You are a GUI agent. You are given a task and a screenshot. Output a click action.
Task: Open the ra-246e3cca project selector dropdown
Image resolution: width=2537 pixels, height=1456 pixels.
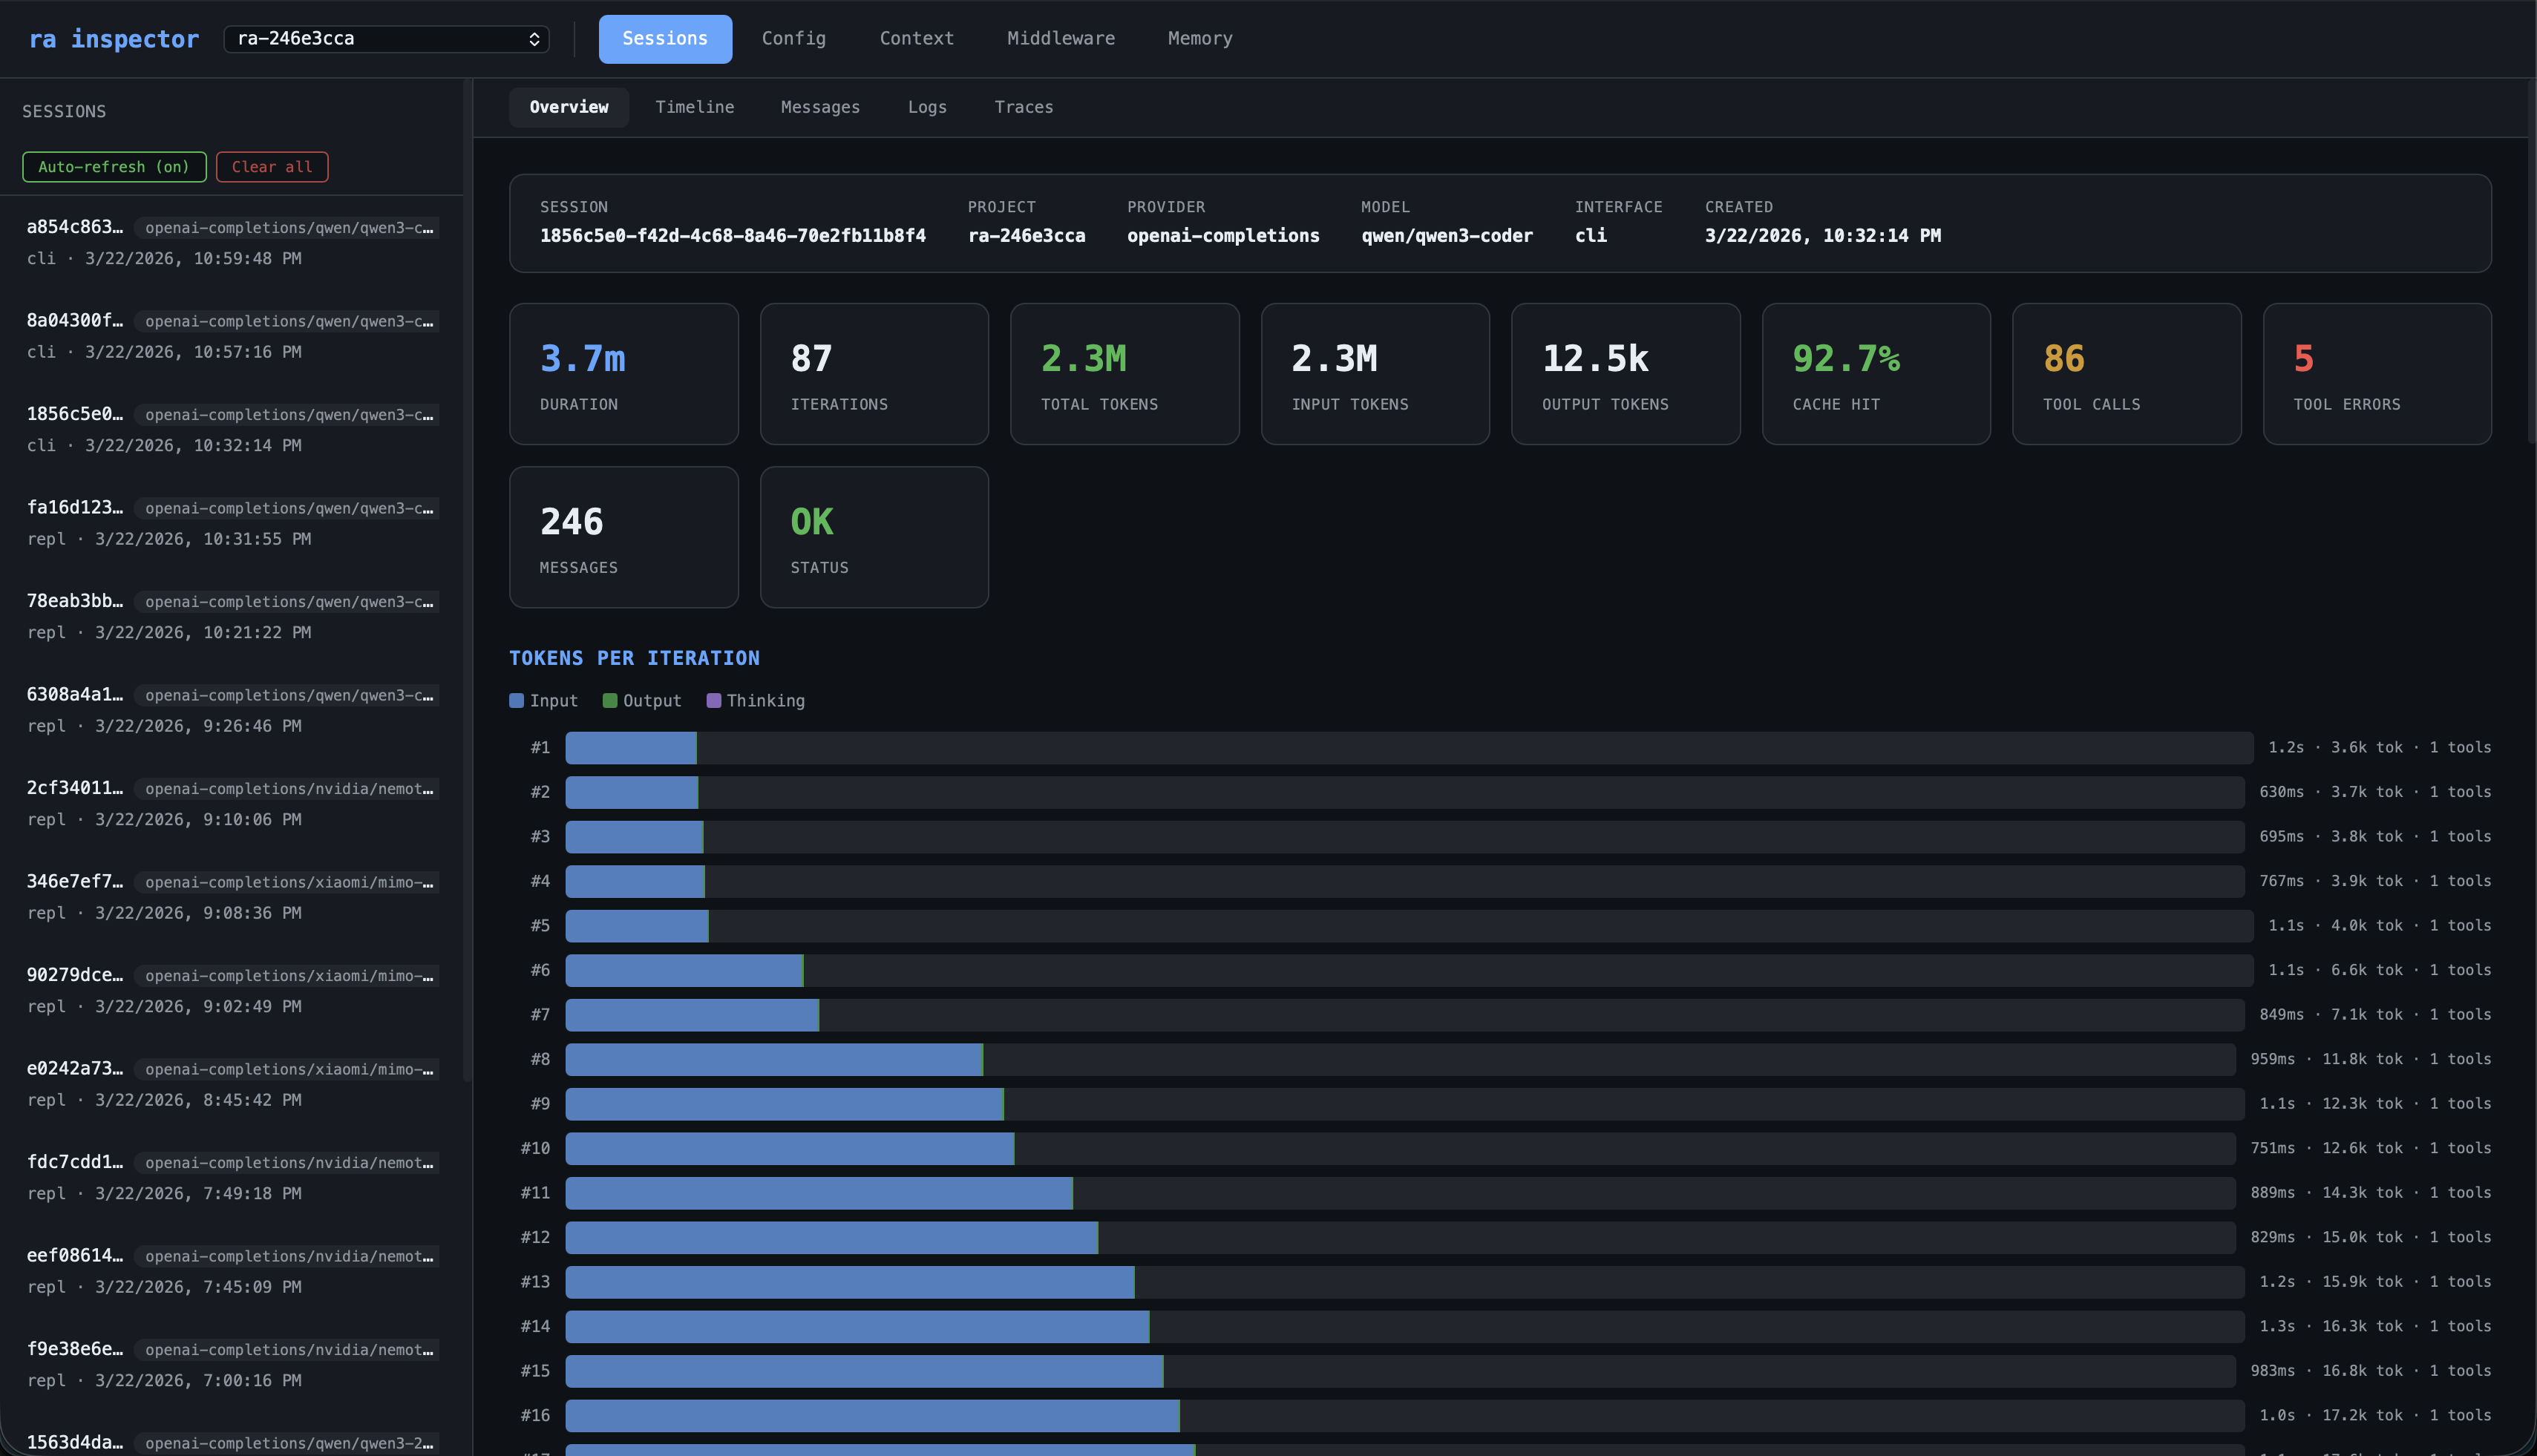pyautogui.click(x=386, y=39)
